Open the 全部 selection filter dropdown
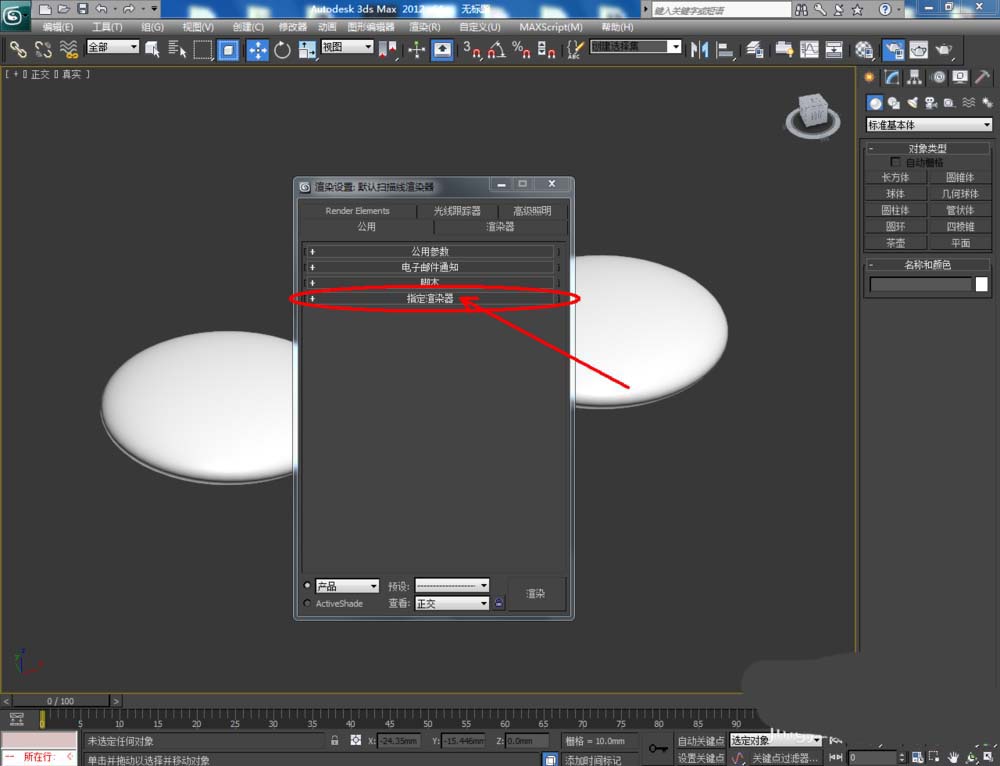 (113, 47)
